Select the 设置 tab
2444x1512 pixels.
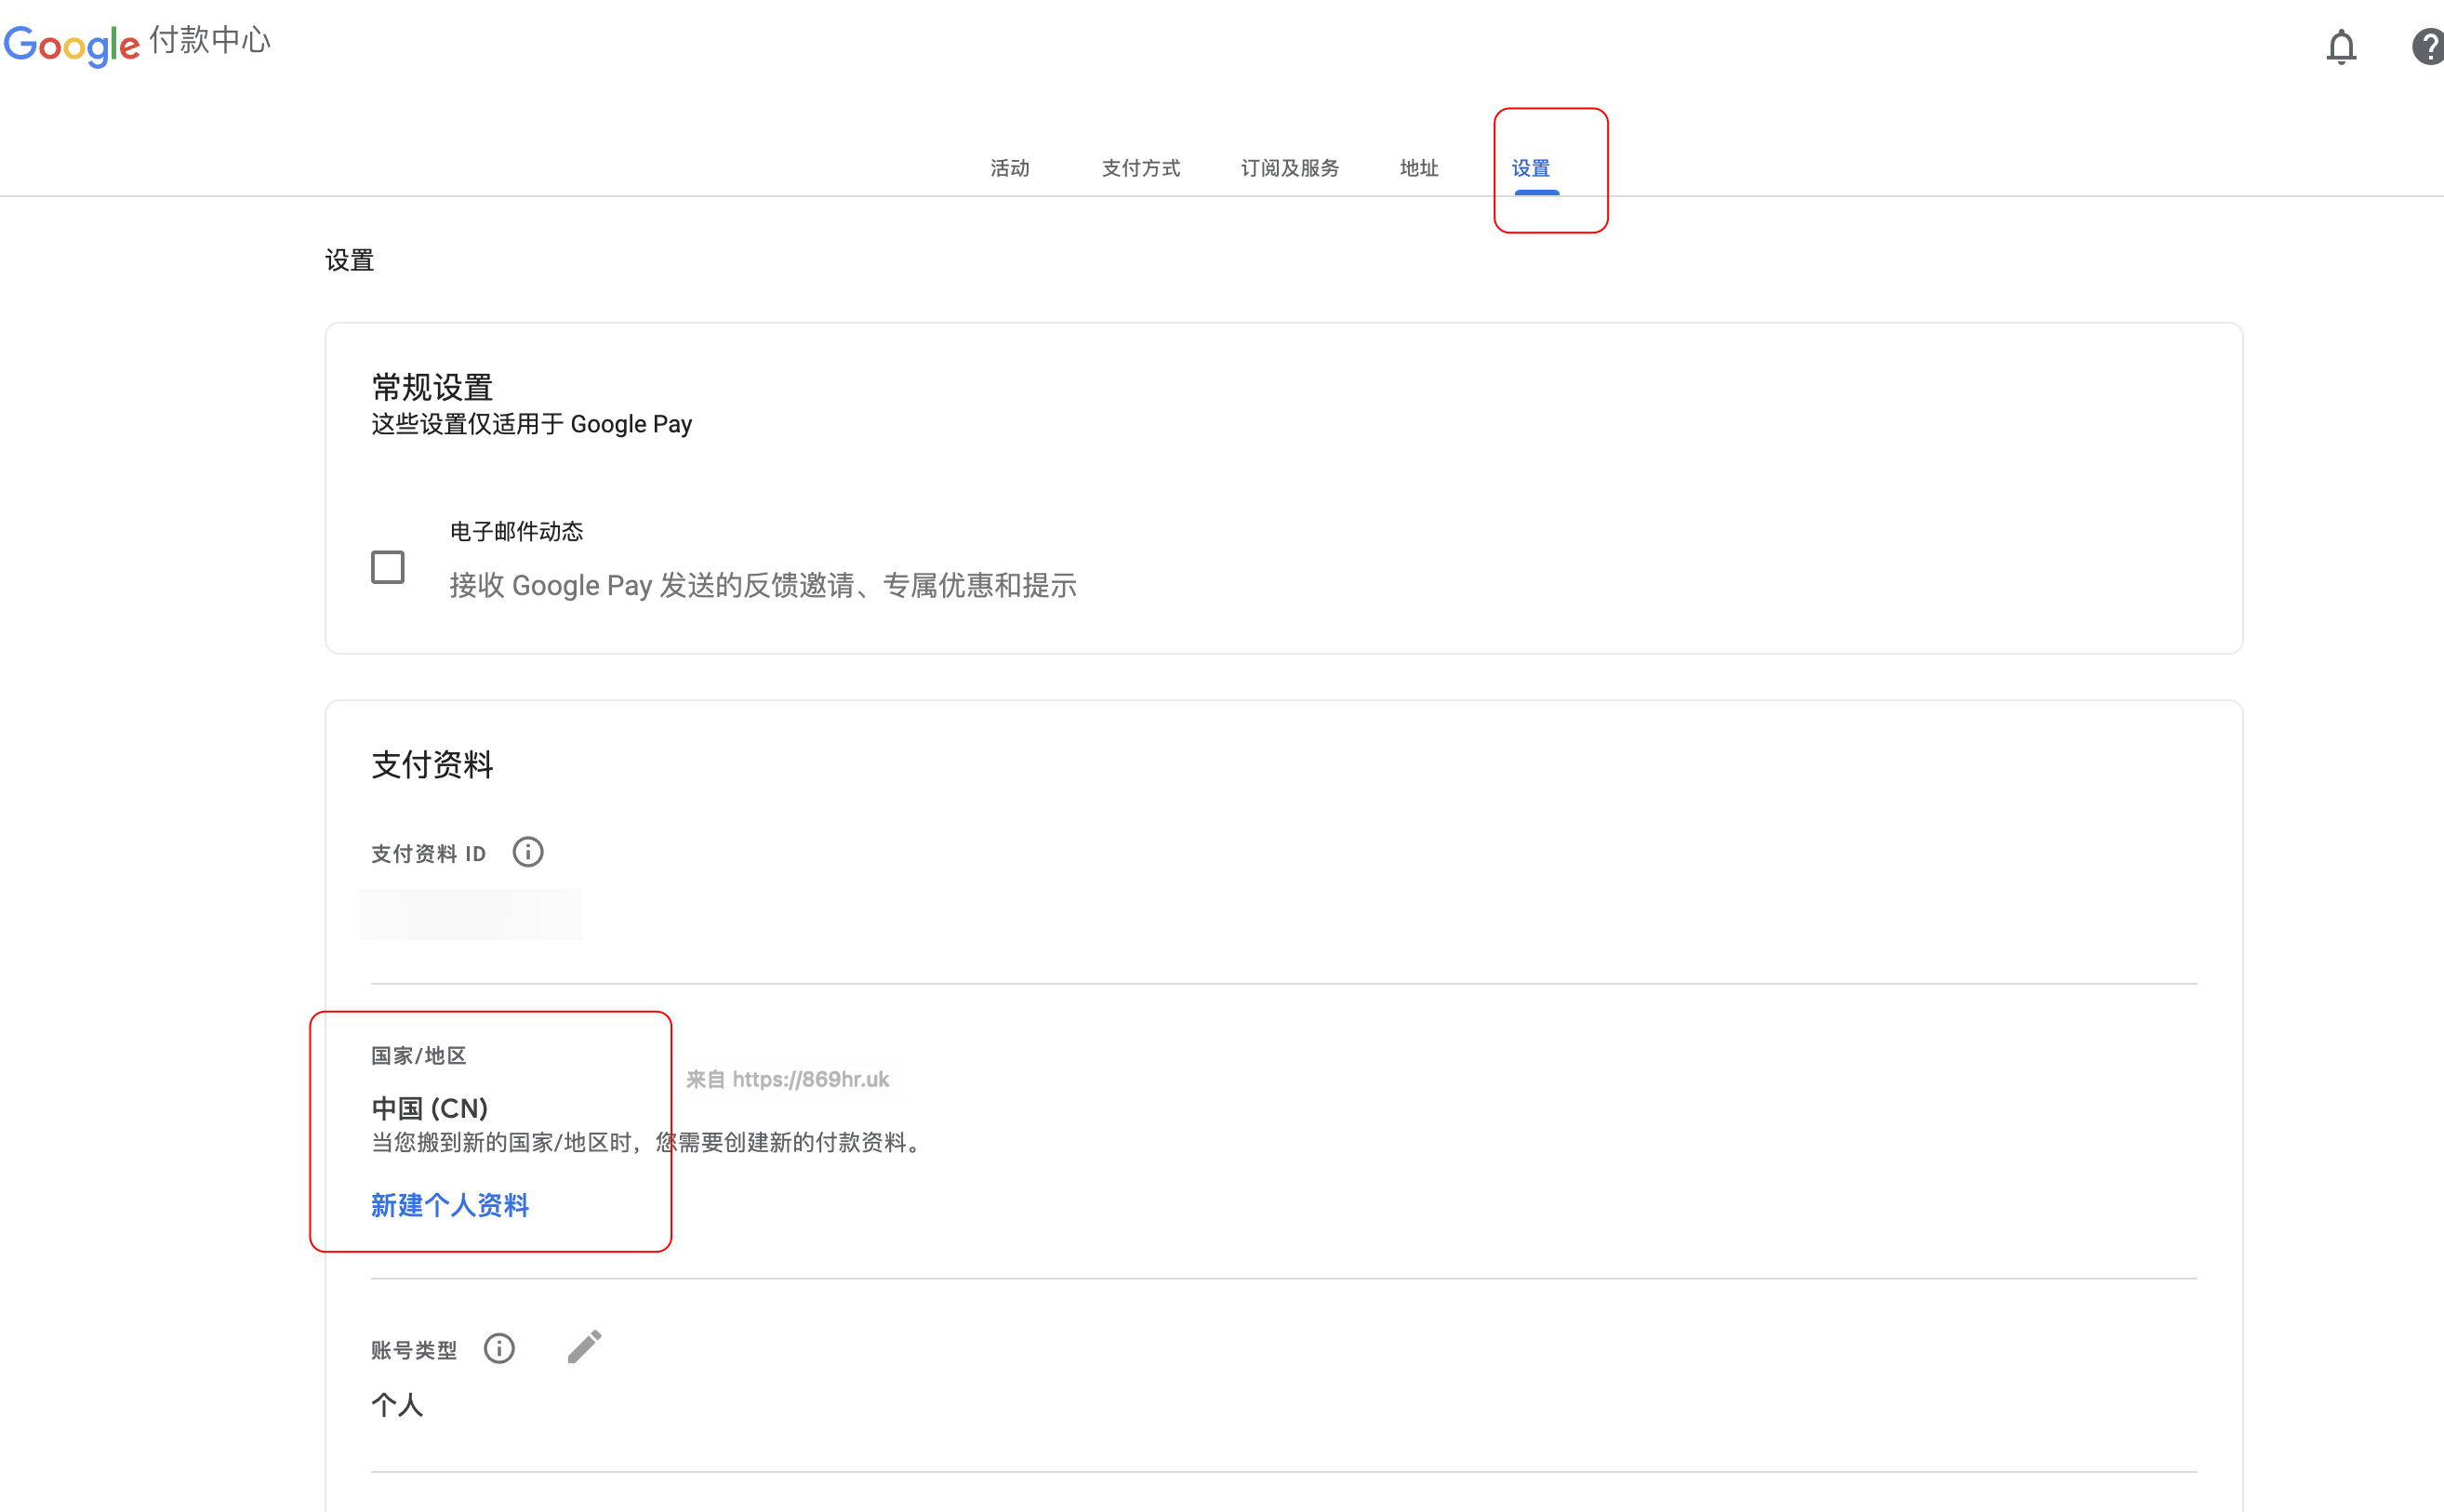click(x=1531, y=168)
